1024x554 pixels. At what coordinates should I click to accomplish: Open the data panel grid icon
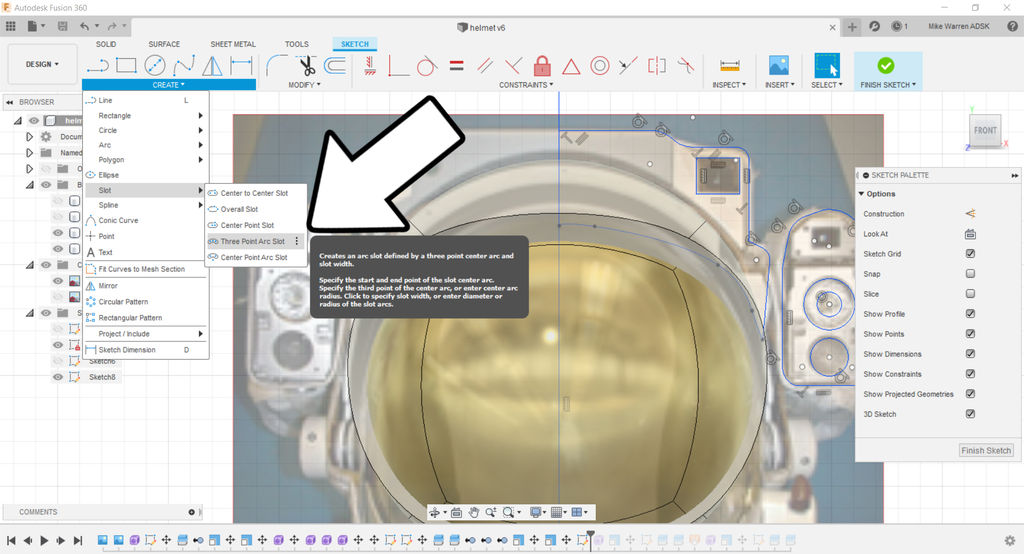pyautogui.click(x=10, y=26)
